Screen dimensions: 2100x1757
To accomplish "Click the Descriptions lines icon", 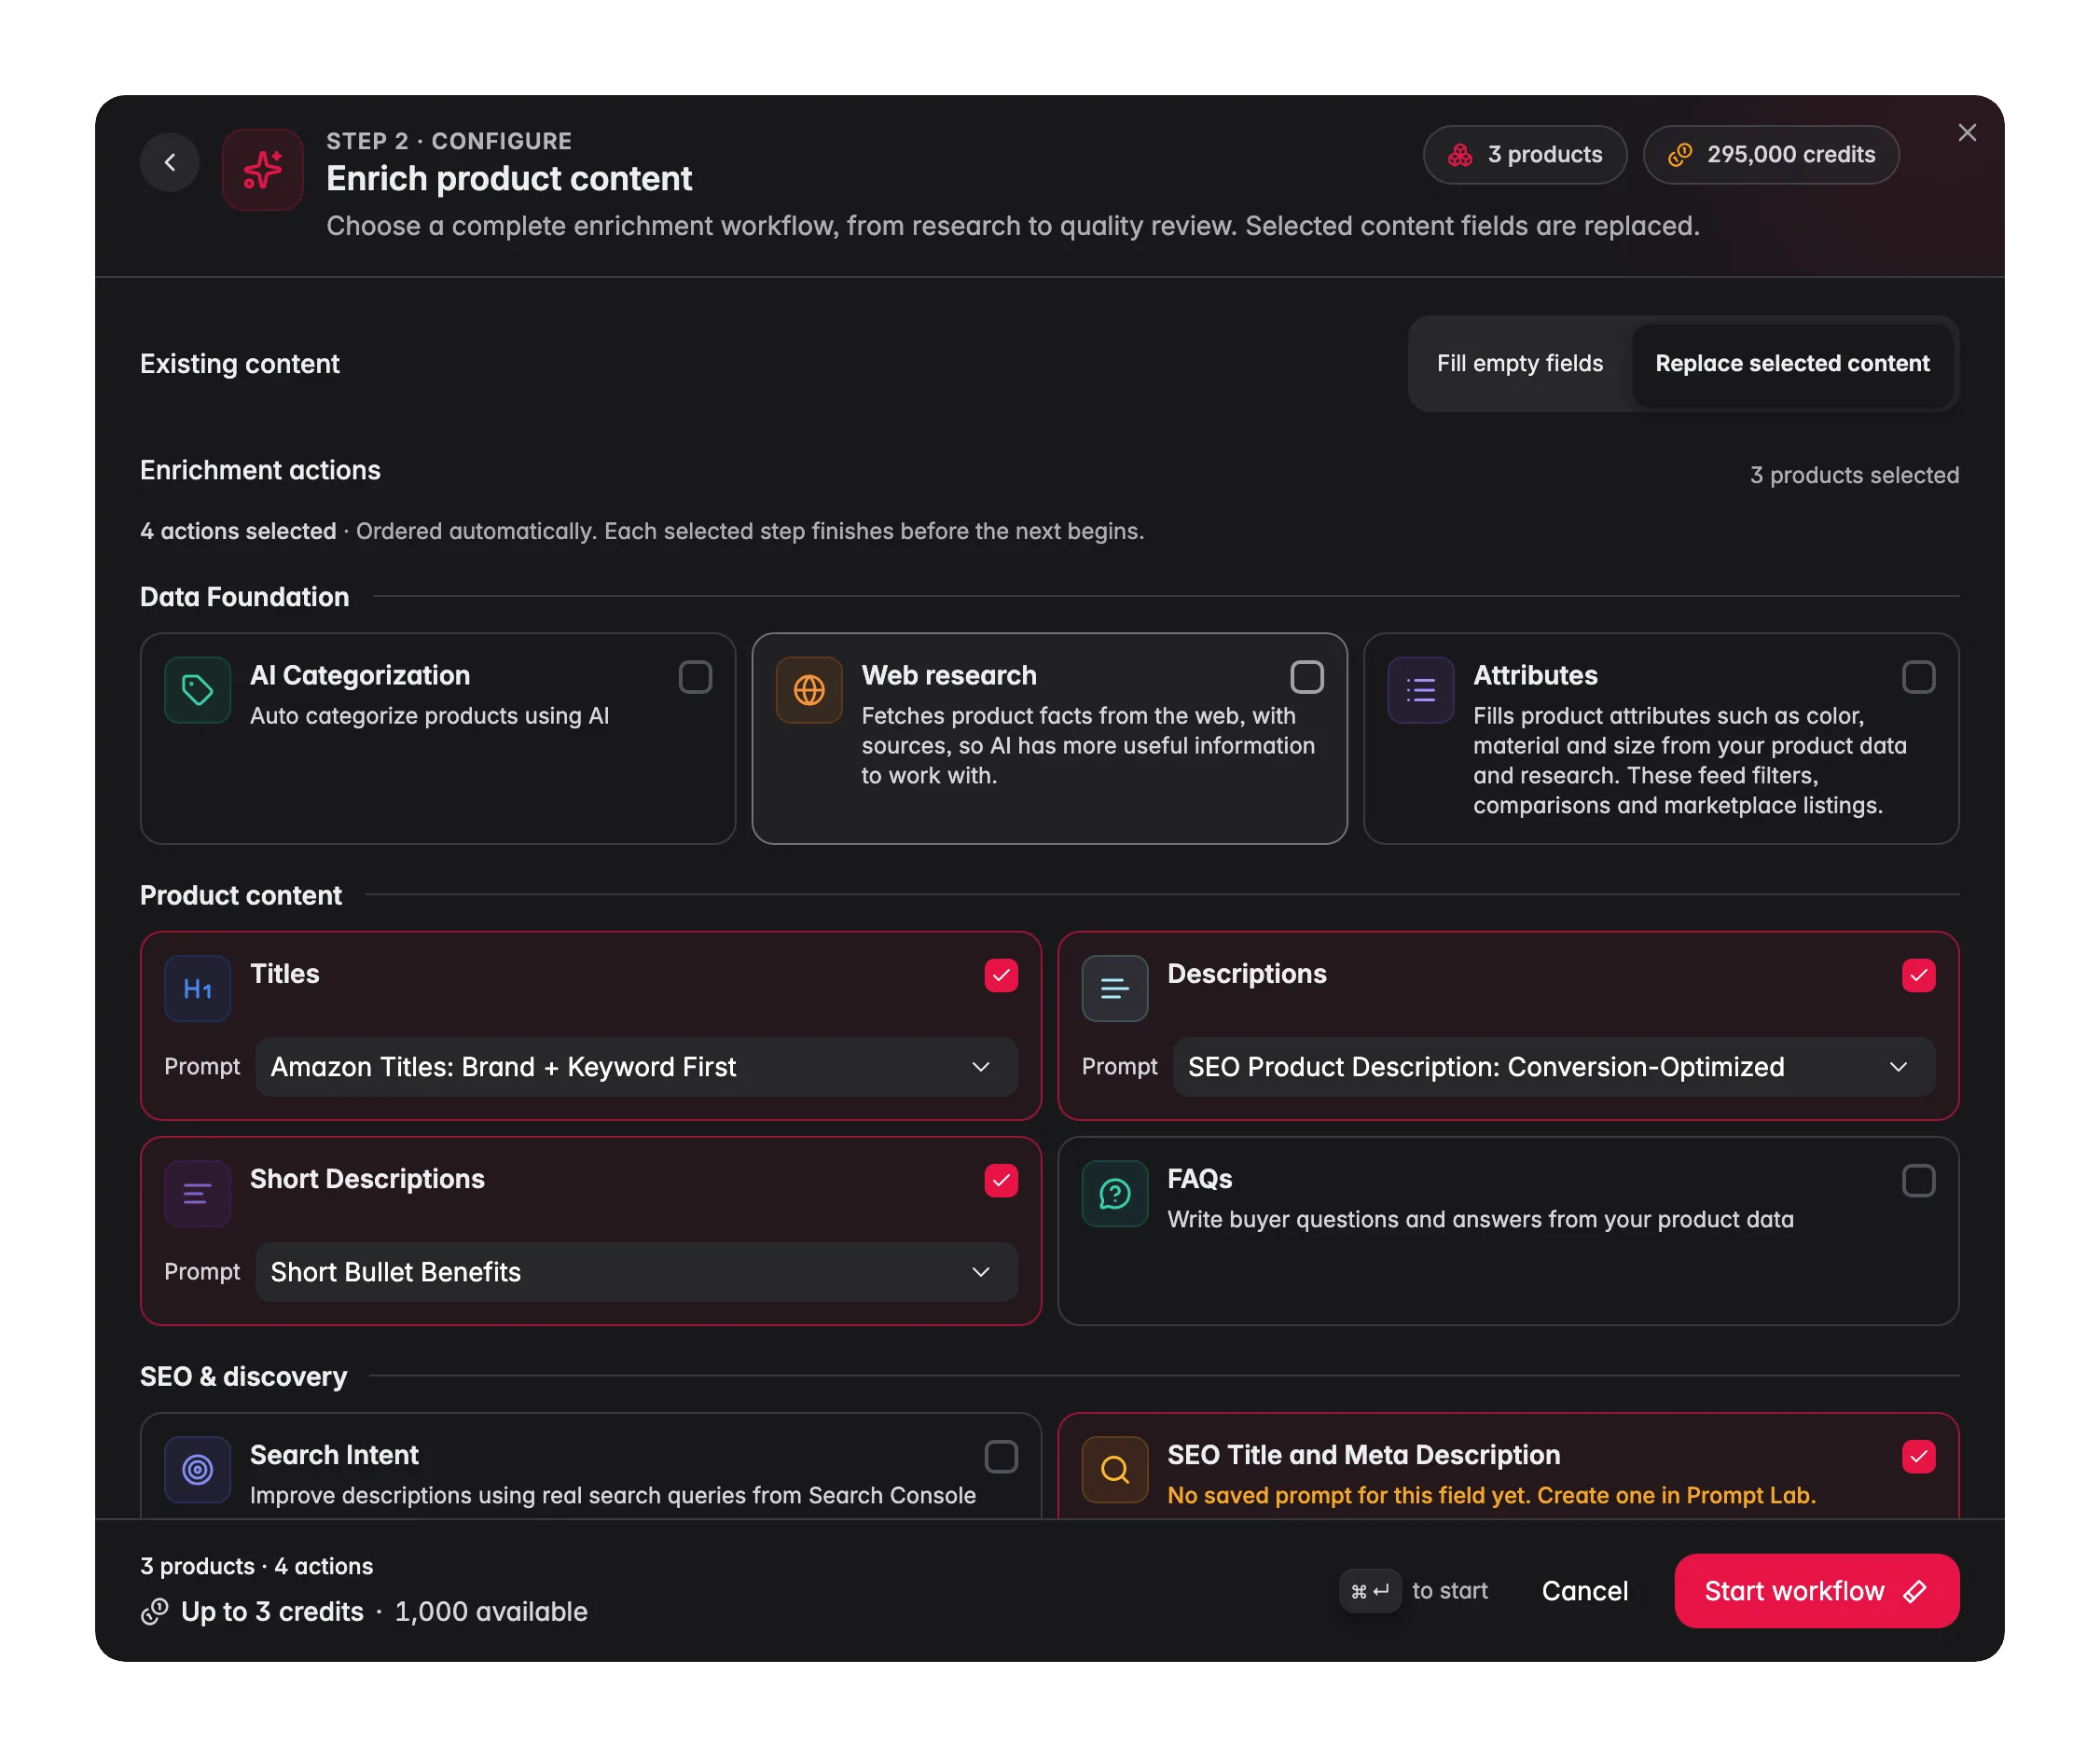I will (x=1114, y=989).
